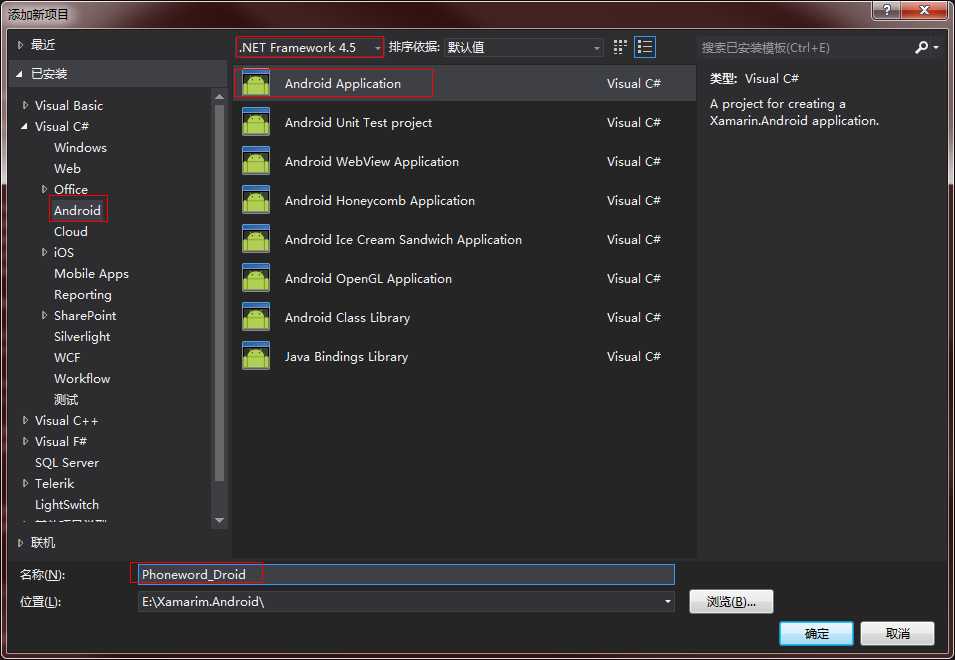This screenshot has width=955, height=660.
Task: Select the Android Application template name
Action: click(x=343, y=83)
